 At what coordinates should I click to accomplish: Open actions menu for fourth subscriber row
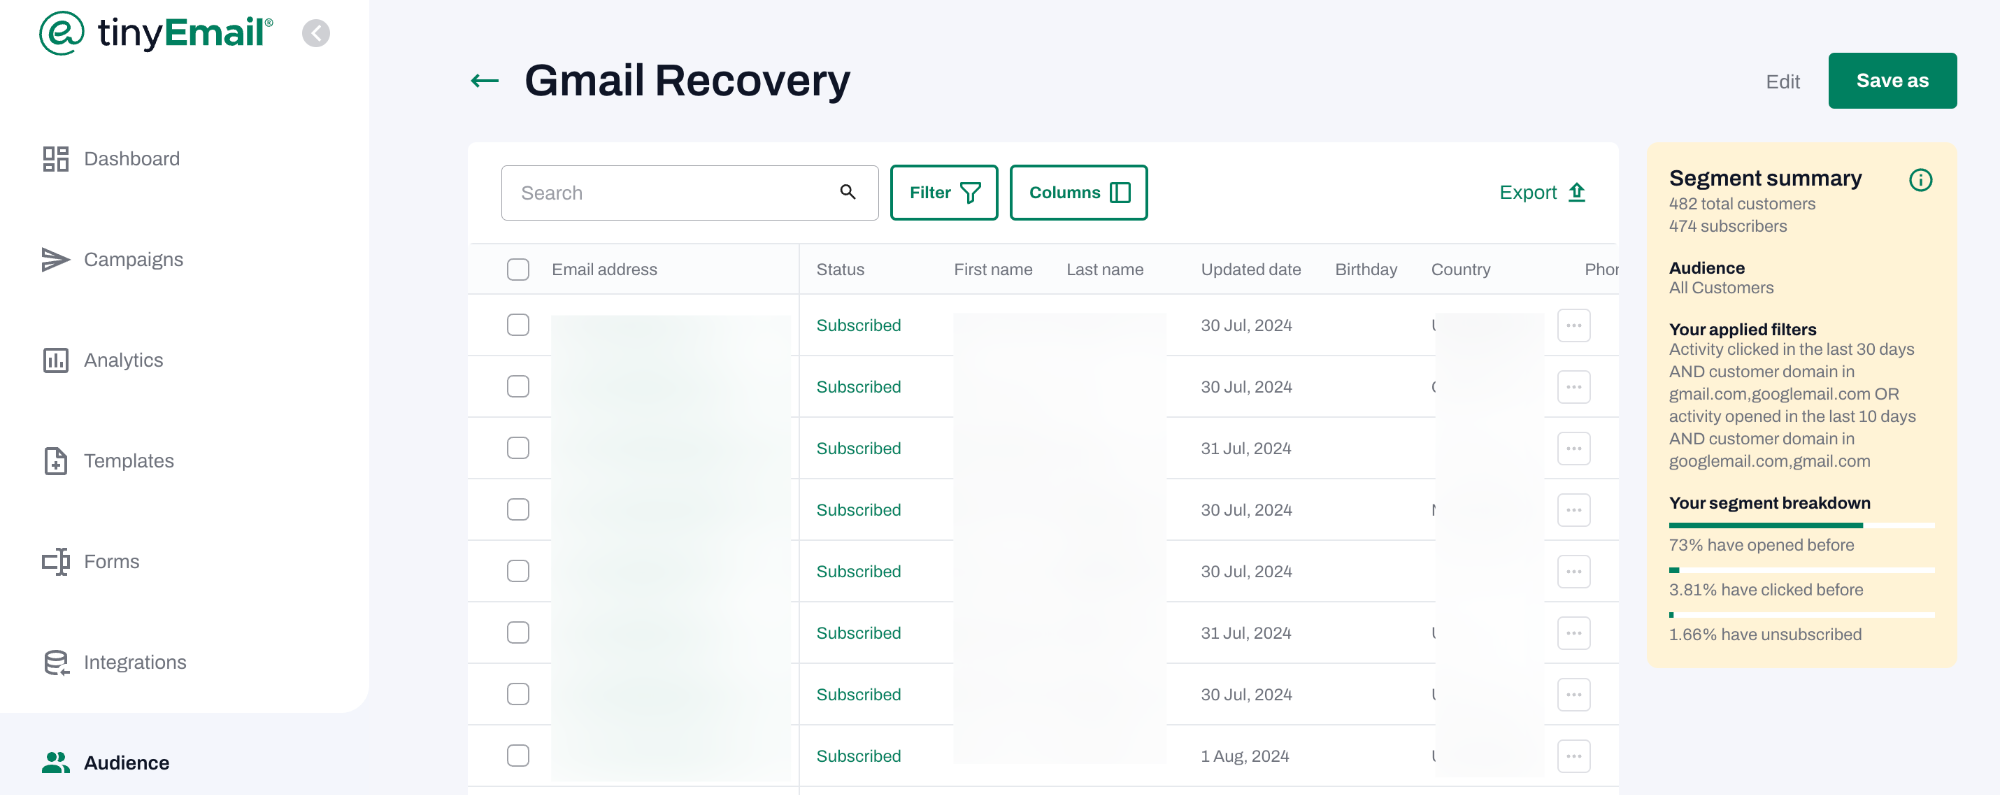click(x=1574, y=510)
